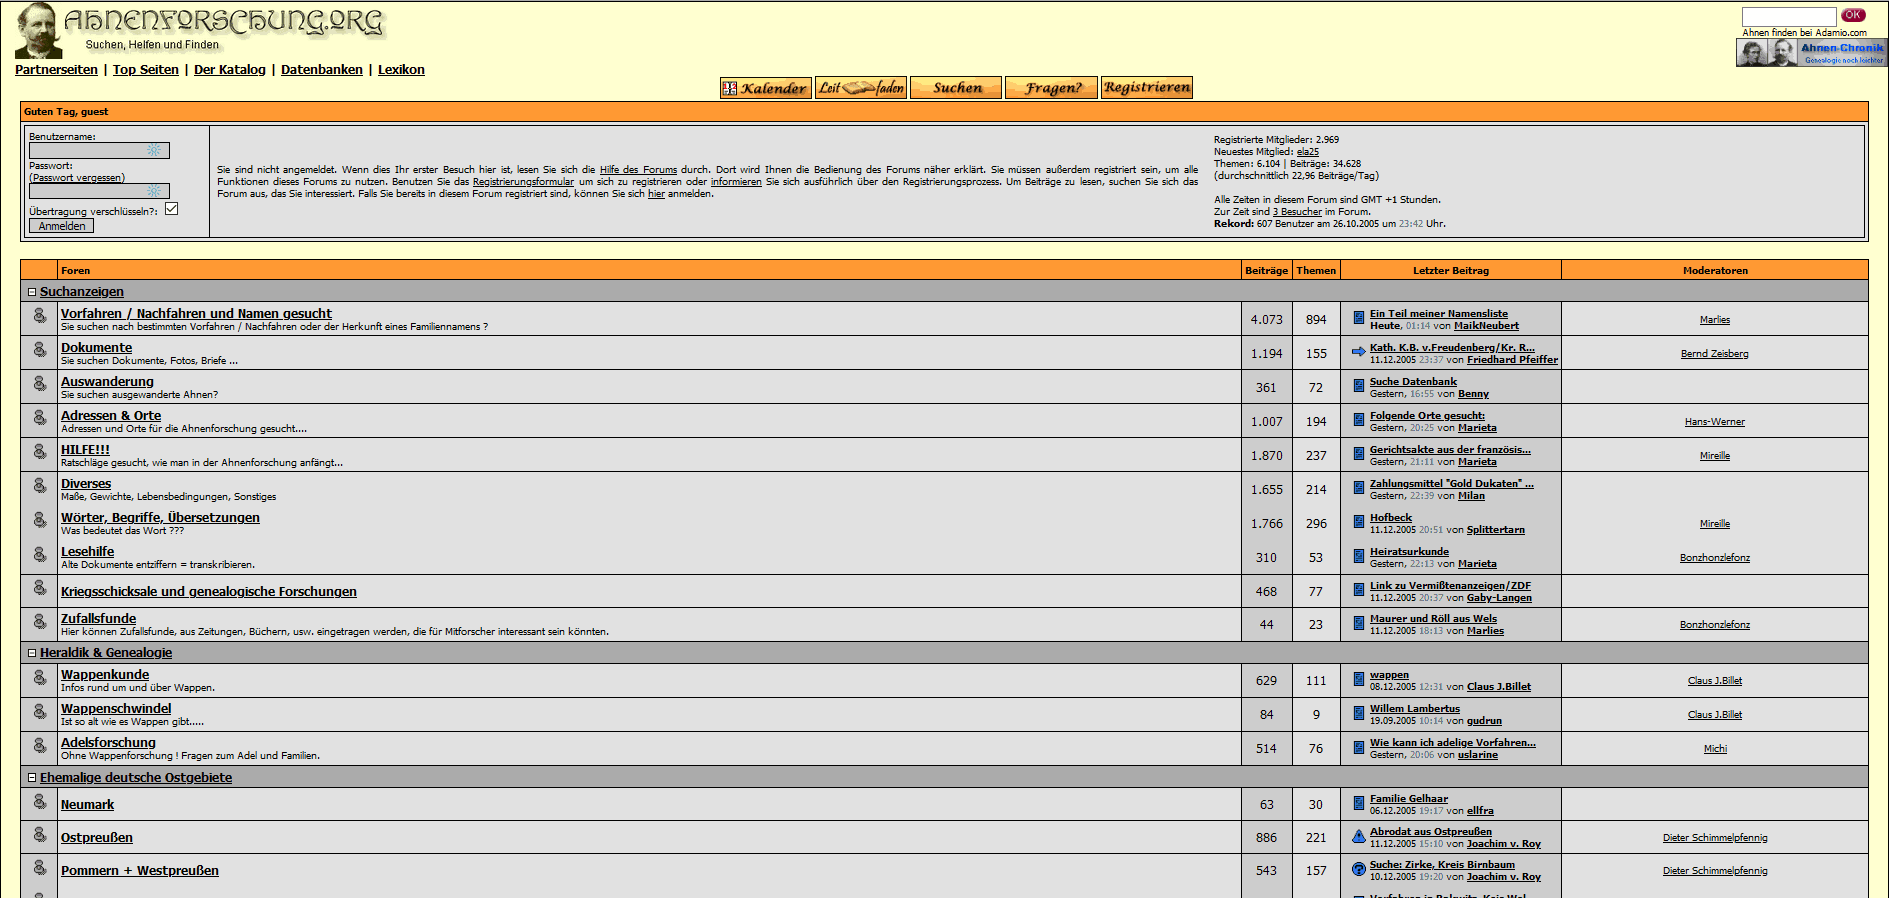Open the Kalender menu button
The image size is (1889, 898).
tap(765, 88)
